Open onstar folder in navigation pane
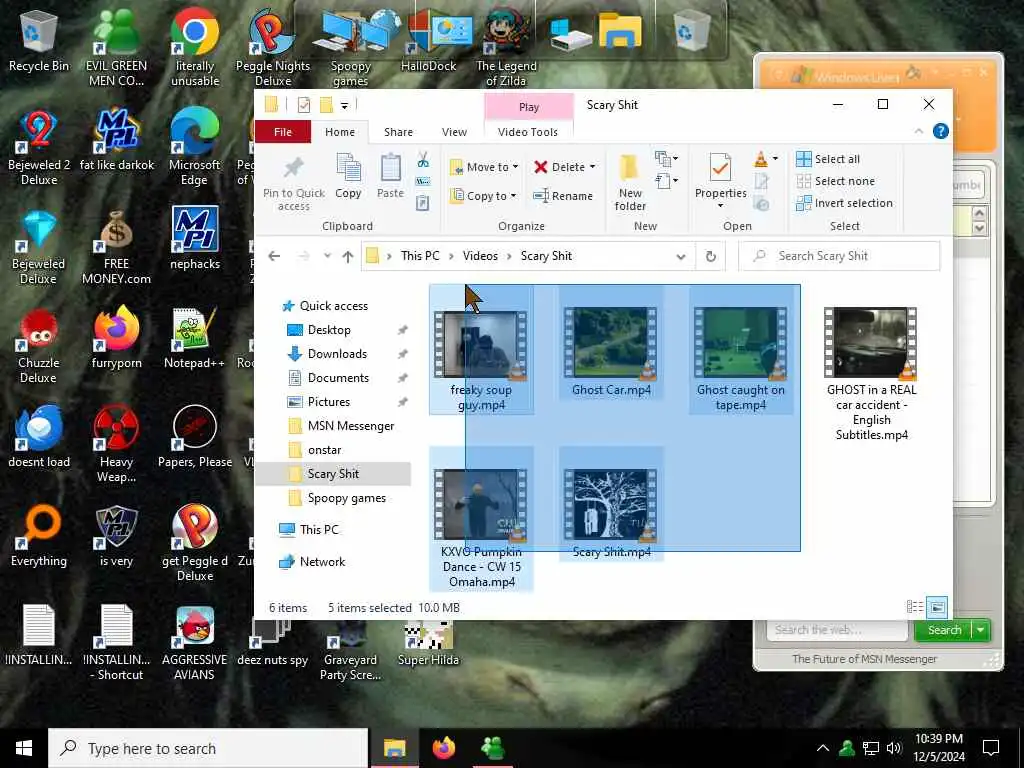Viewport: 1024px width, 768px height. click(x=325, y=450)
